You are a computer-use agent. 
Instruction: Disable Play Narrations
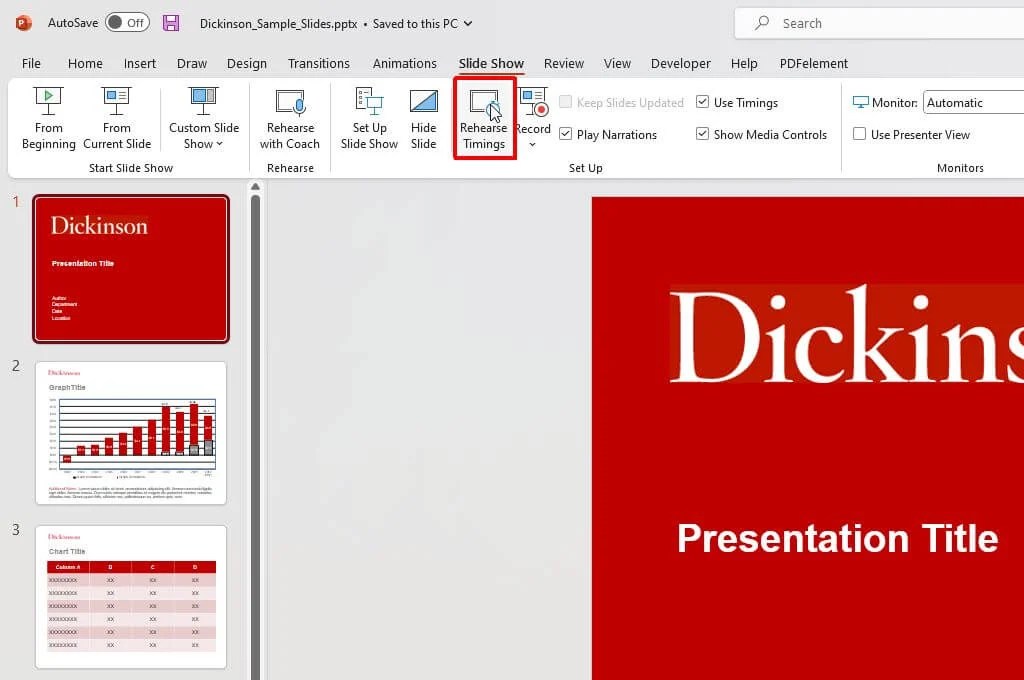tap(566, 134)
